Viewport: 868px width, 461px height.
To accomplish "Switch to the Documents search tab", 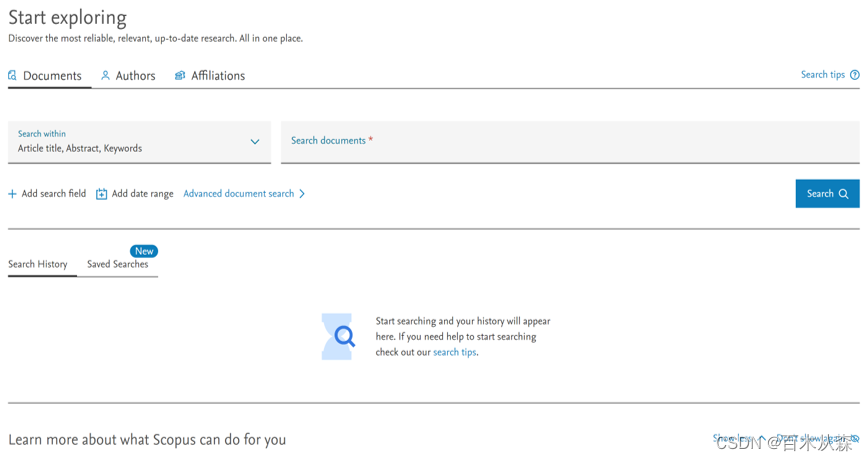I will pyautogui.click(x=45, y=76).
